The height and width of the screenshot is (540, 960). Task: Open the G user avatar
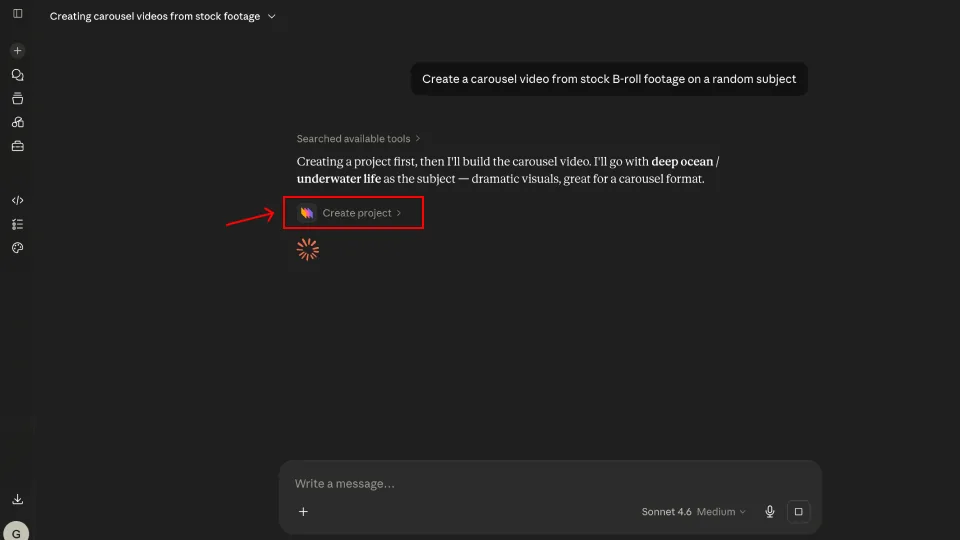tap(16, 531)
